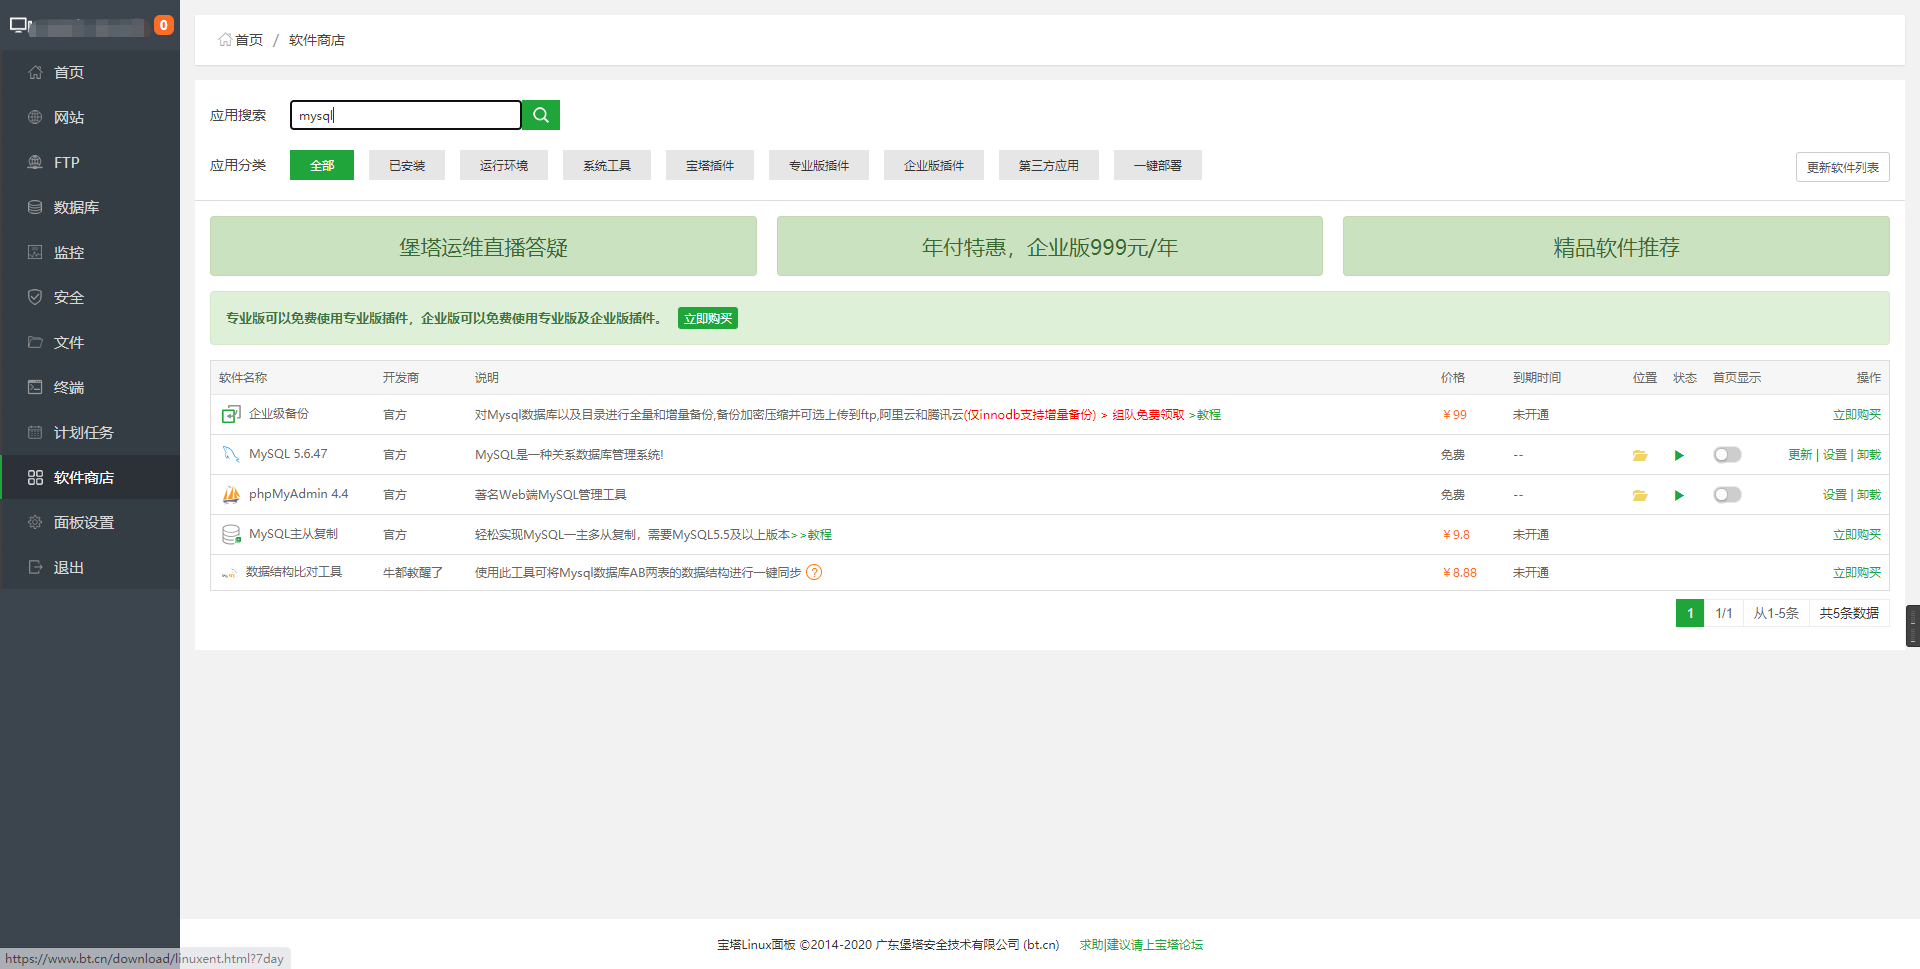Image resolution: width=1920 pixels, height=969 pixels.
Task: Switch to the 一键部署 category tab
Action: pyautogui.click(x=1158, y=165)
